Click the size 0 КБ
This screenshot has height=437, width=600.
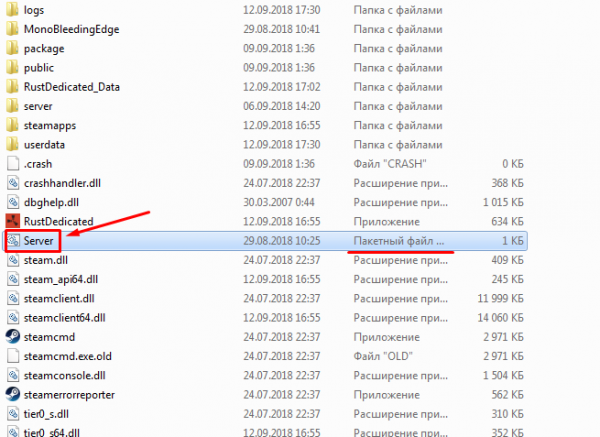[513, 164]
